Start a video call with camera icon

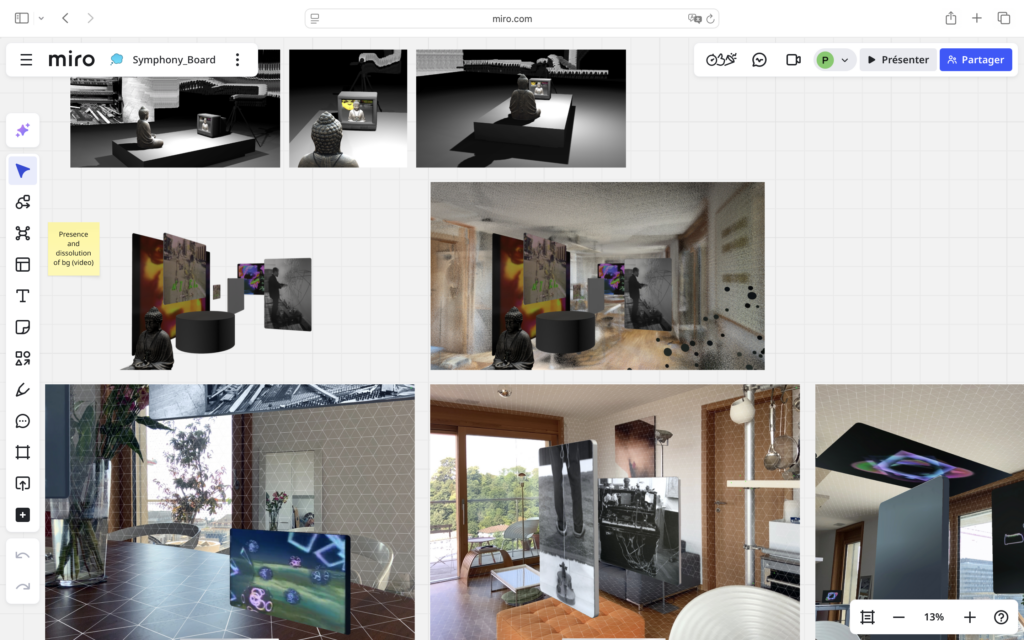pos(793,60)
